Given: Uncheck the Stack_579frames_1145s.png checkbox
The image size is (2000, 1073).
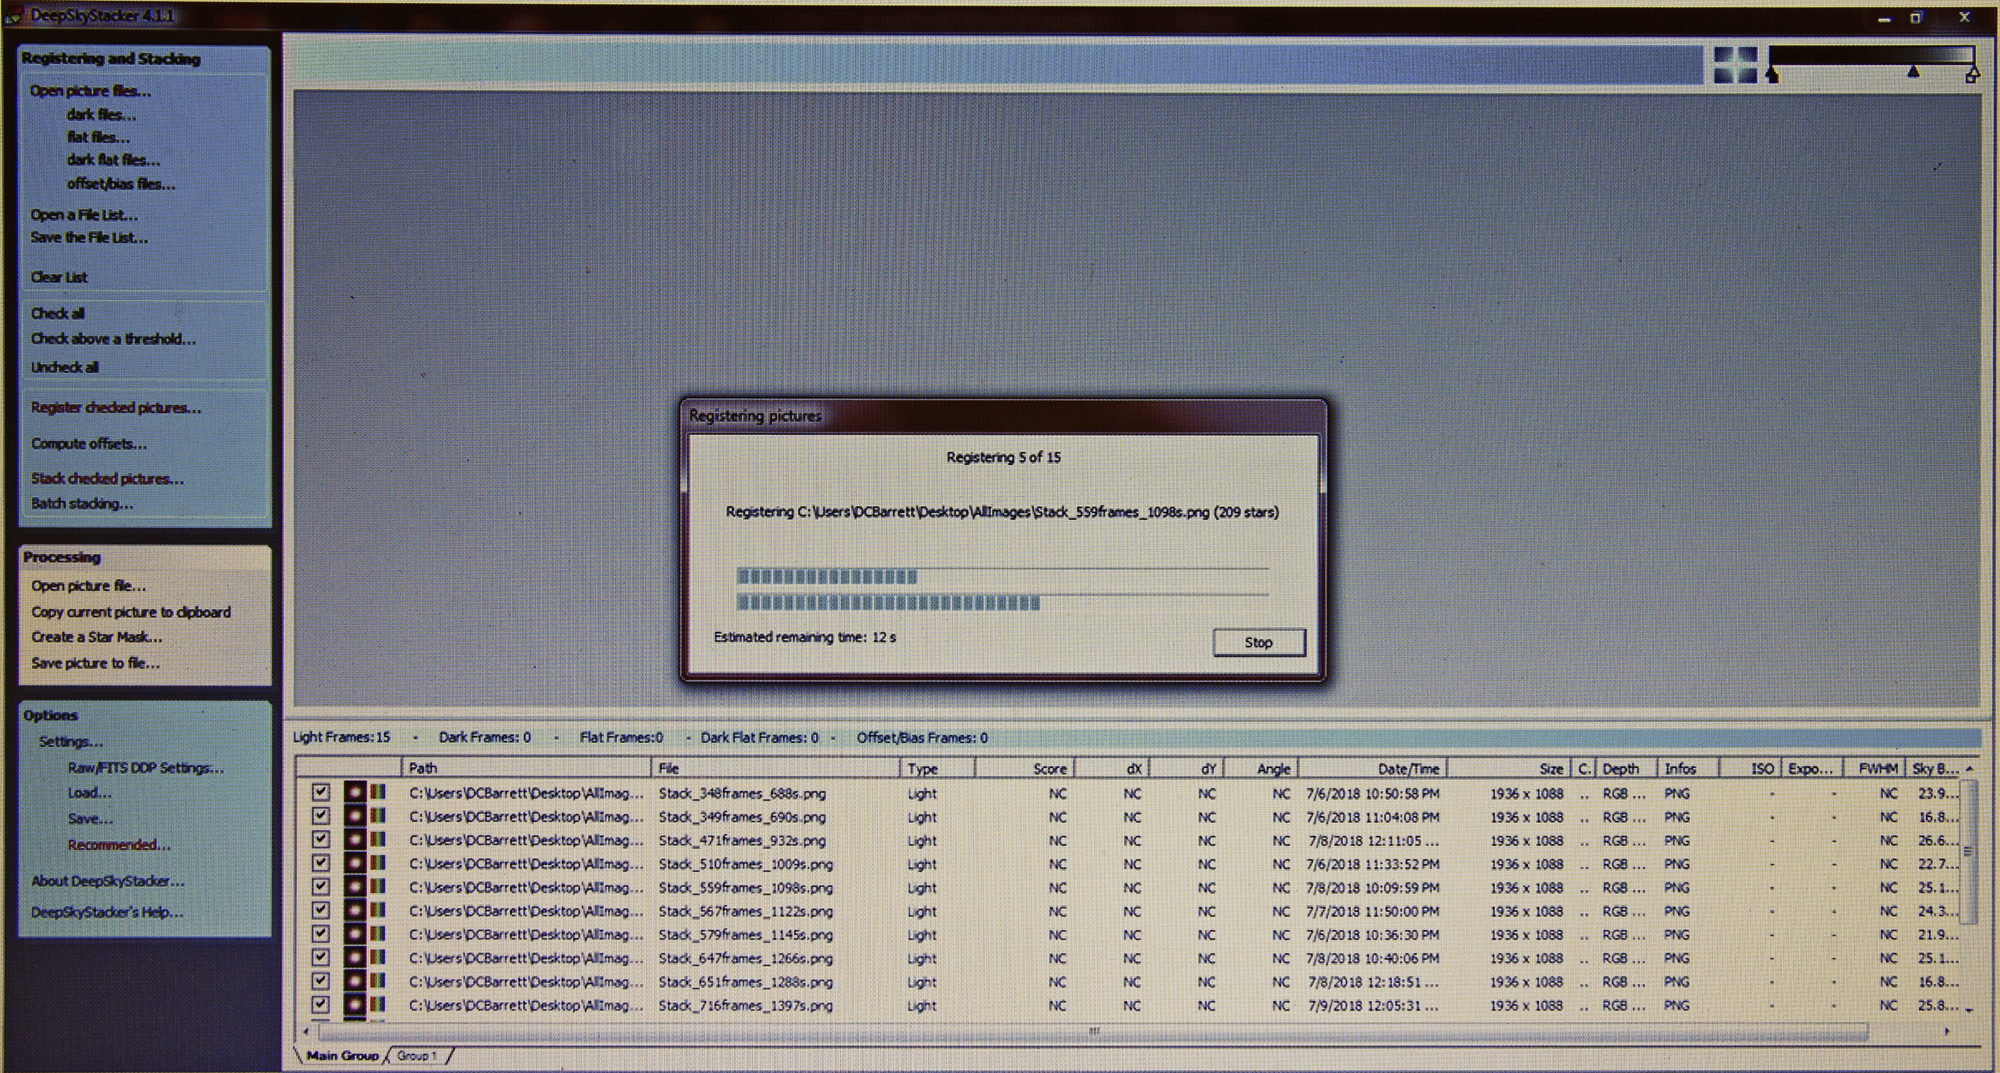Looking at the screenshot, I should pyautogui.click(x=320, y=934).
